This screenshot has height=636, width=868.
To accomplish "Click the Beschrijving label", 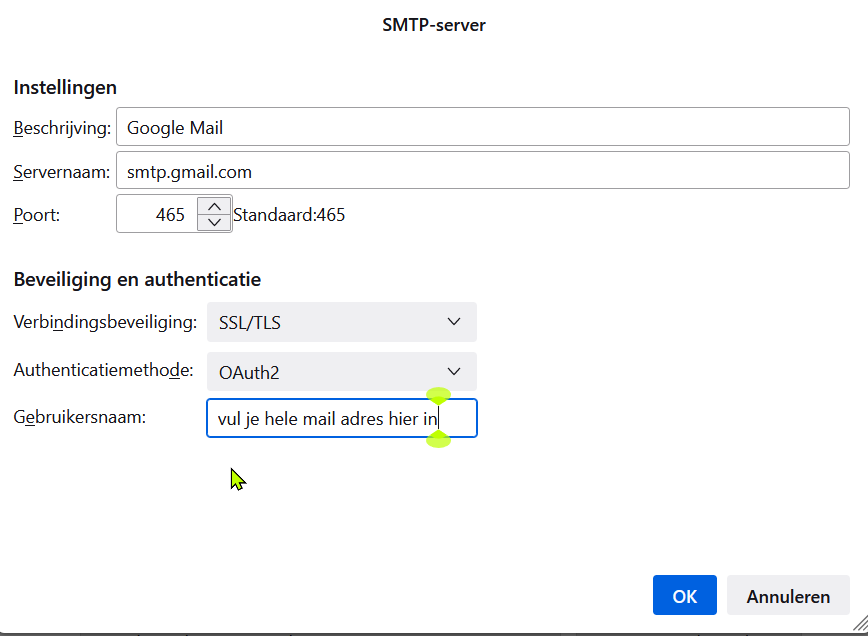I will 62,128.
